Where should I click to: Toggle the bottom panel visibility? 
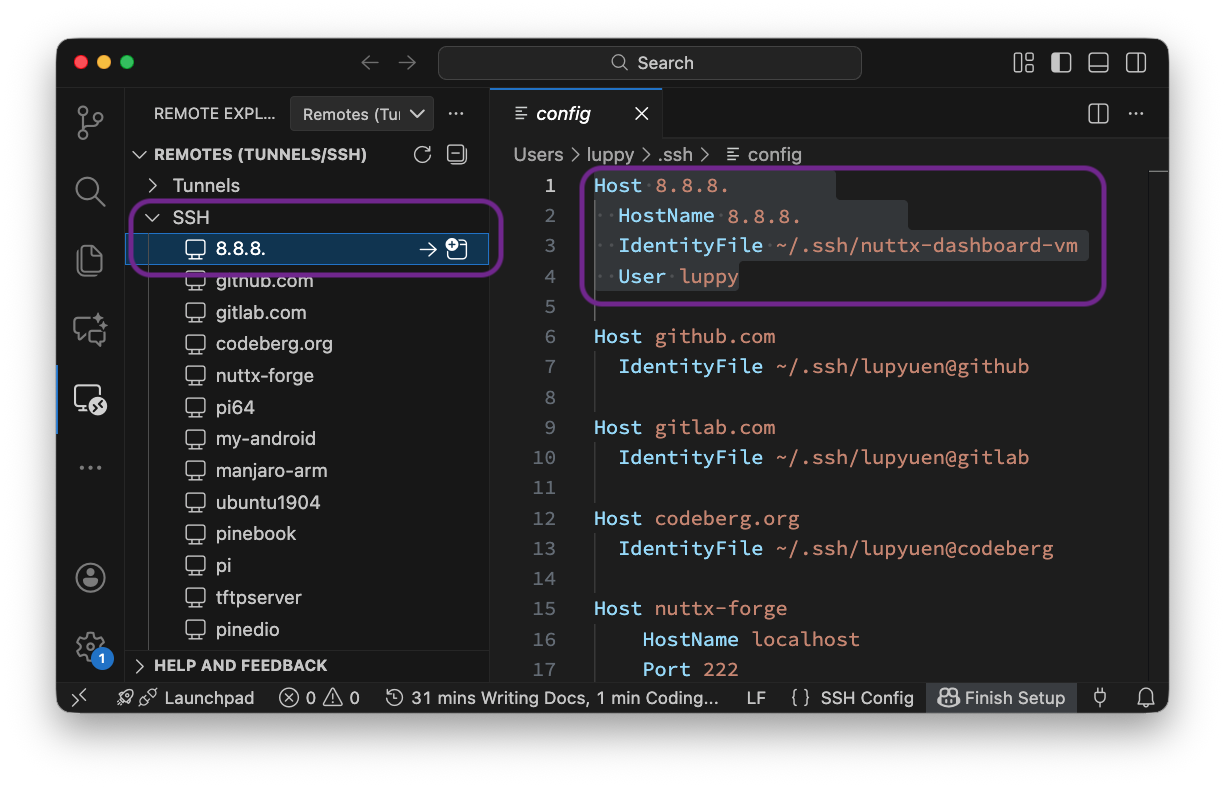[x=1098, y=63]
